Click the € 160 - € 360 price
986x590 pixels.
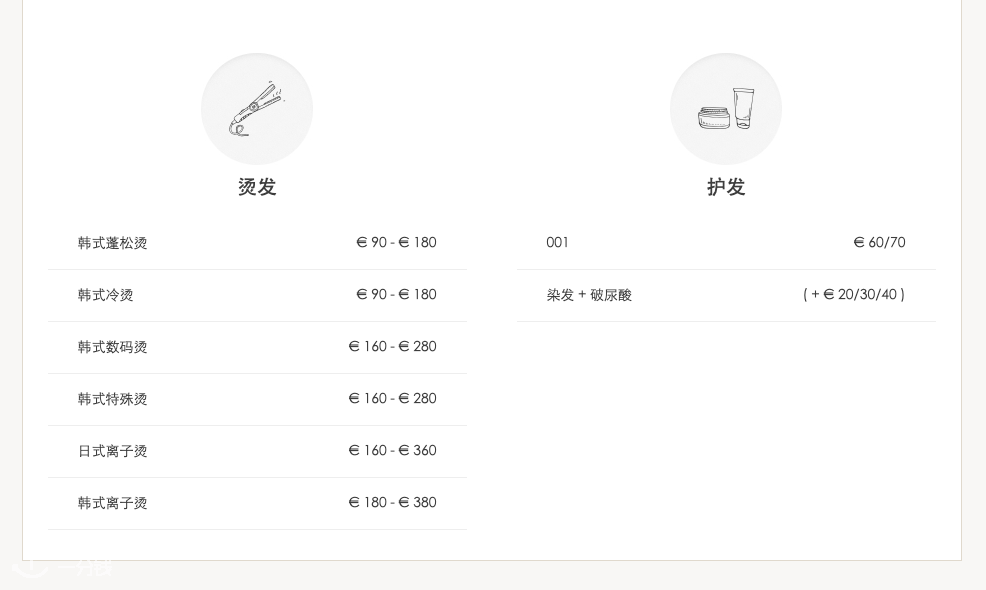point(392,450)
